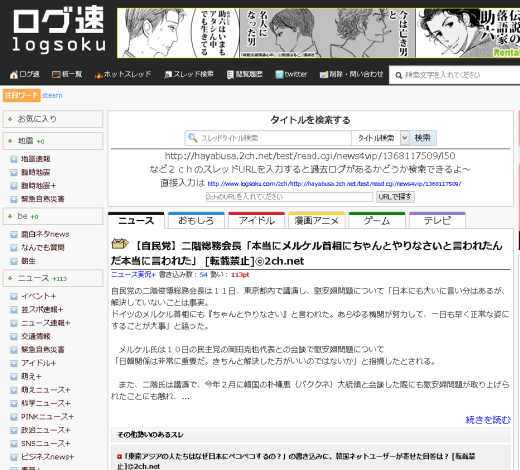Click the red icon by 東南アジア thread
520x470 pixels.
[119, 456]
